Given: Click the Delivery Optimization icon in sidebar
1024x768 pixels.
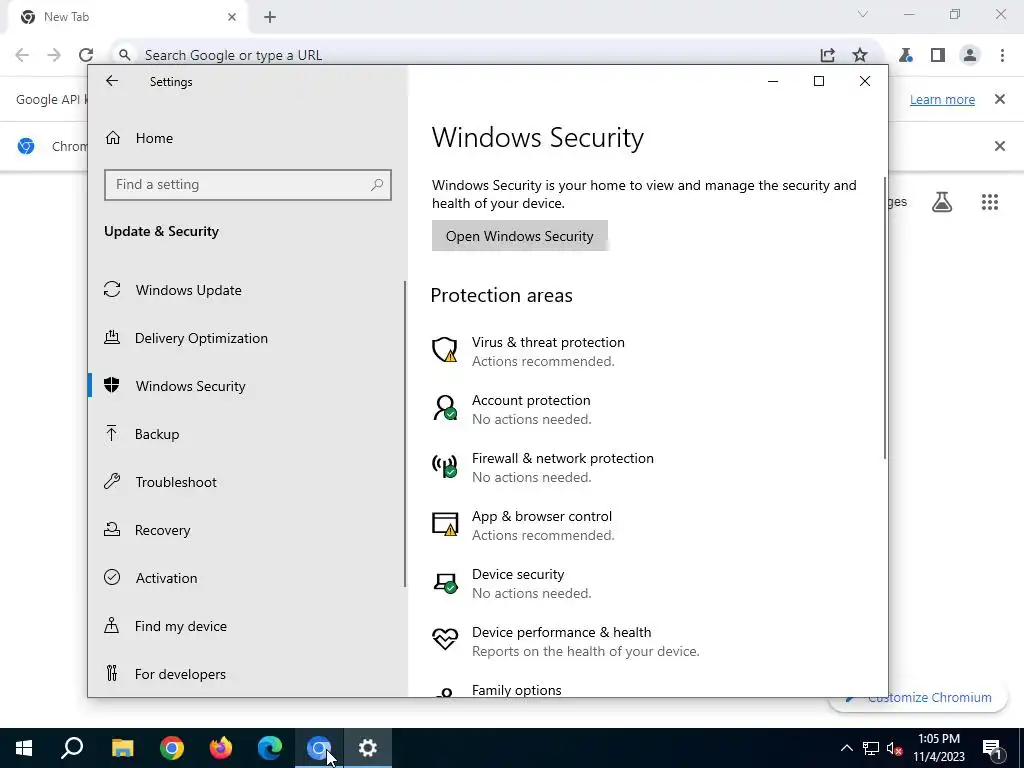Looking at the screenshot, I should (112, 338).
